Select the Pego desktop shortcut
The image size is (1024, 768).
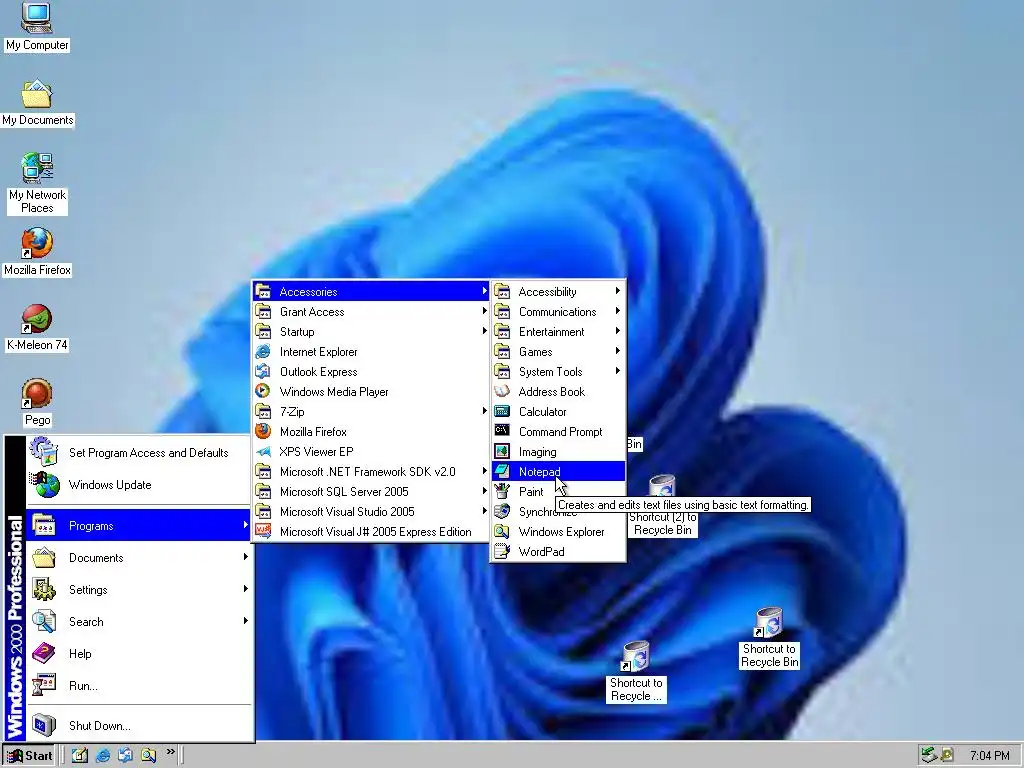click(37, 402)
